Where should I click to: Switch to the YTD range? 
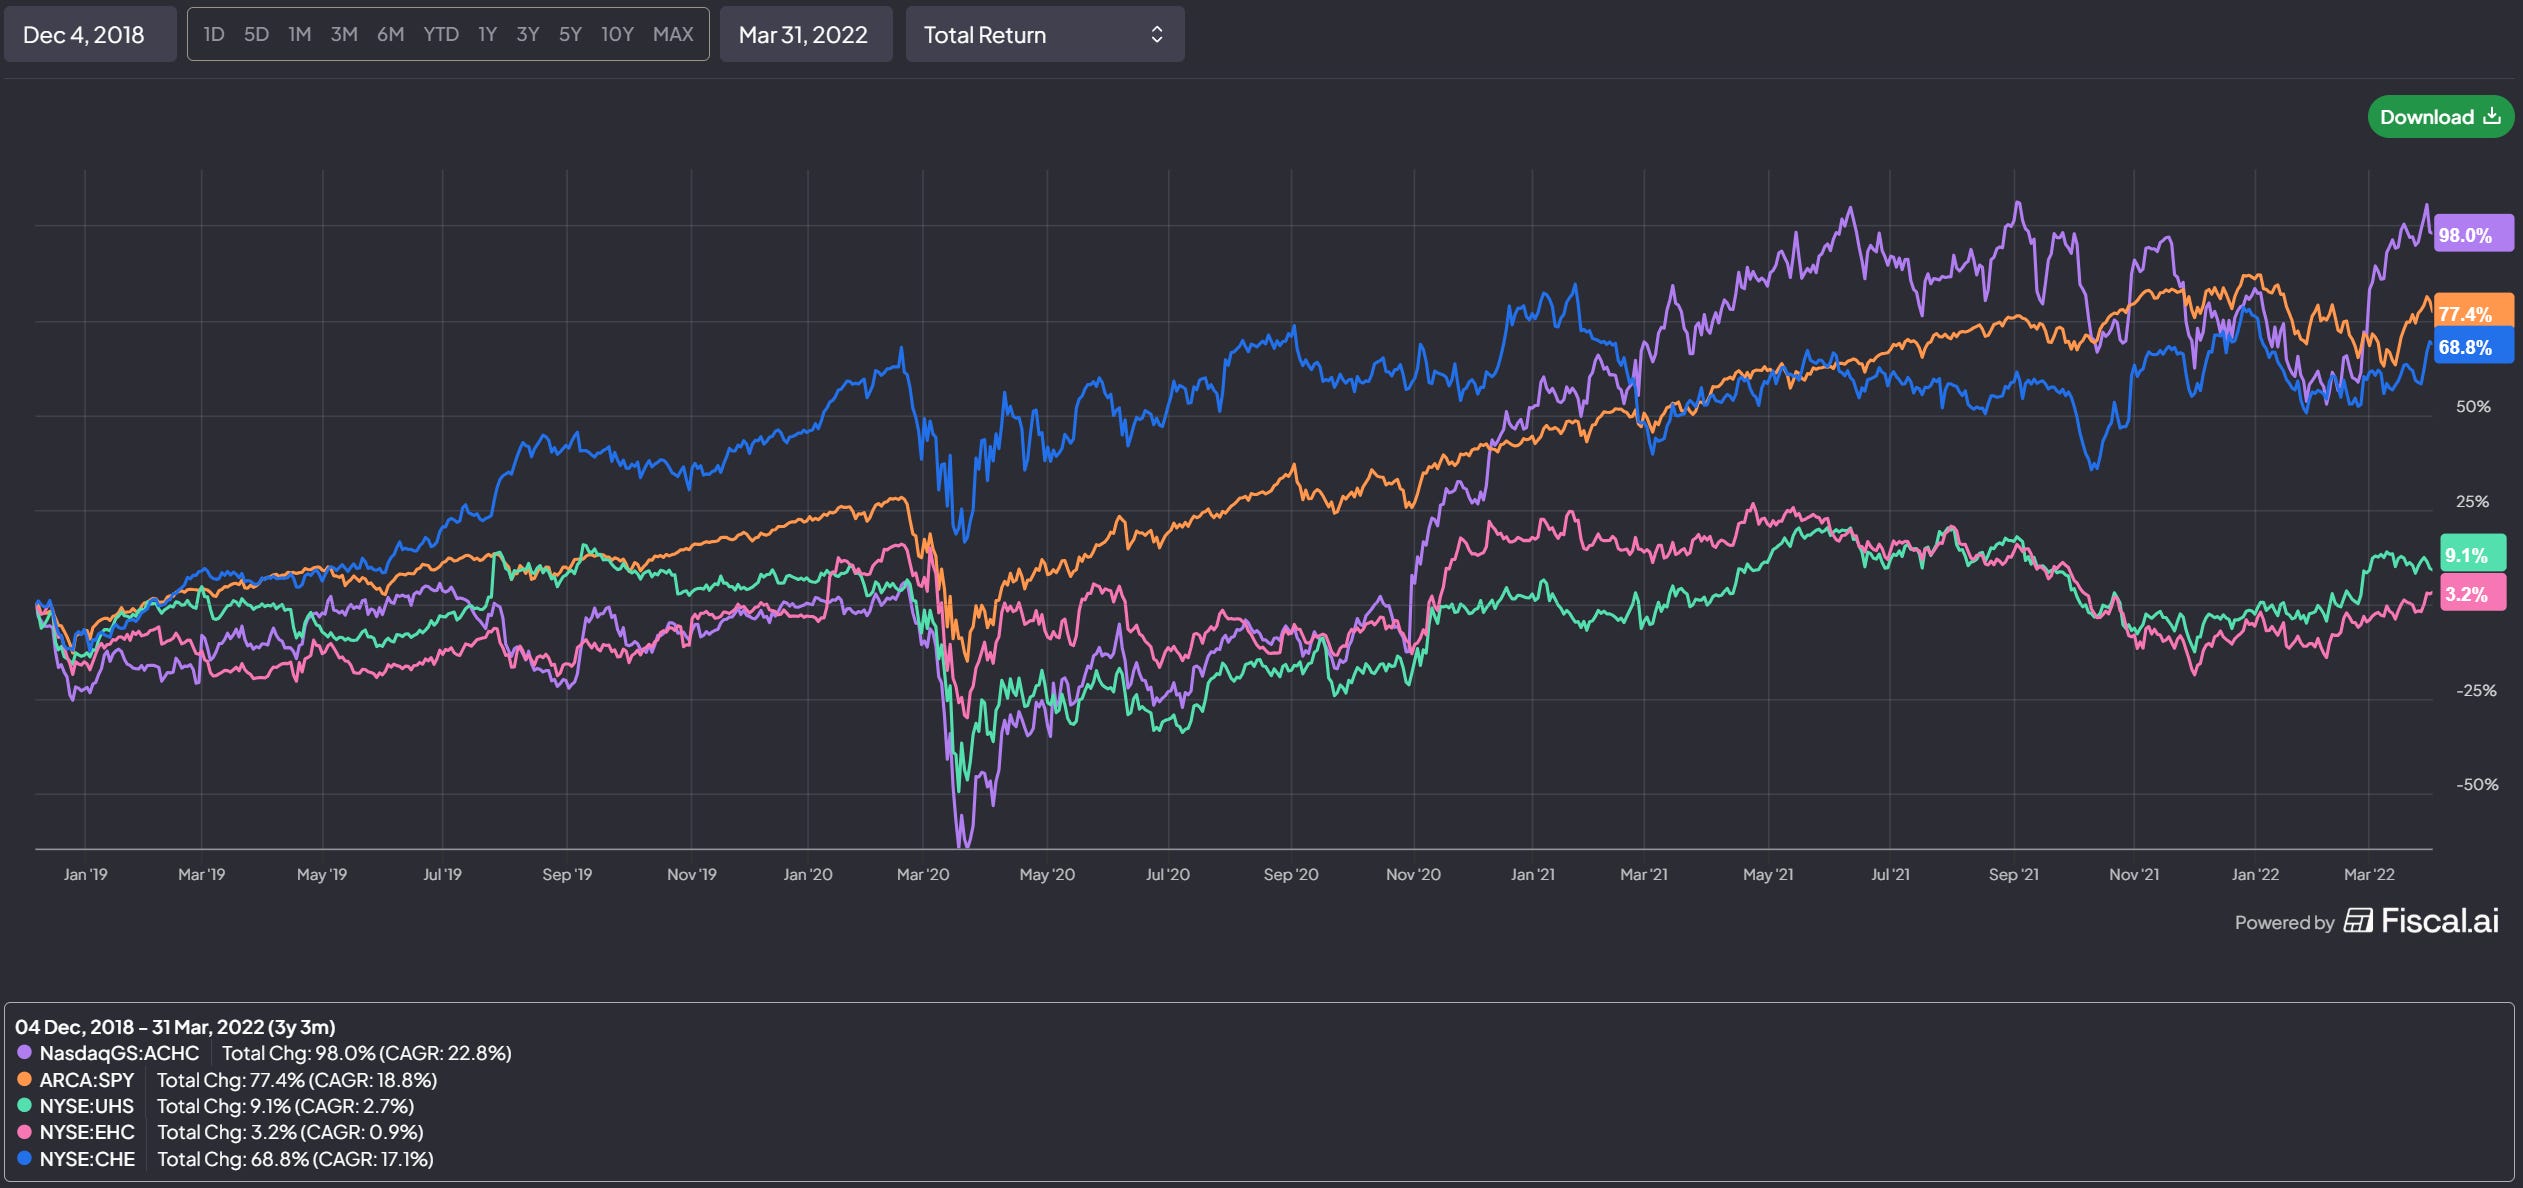[x=440, y=35]
